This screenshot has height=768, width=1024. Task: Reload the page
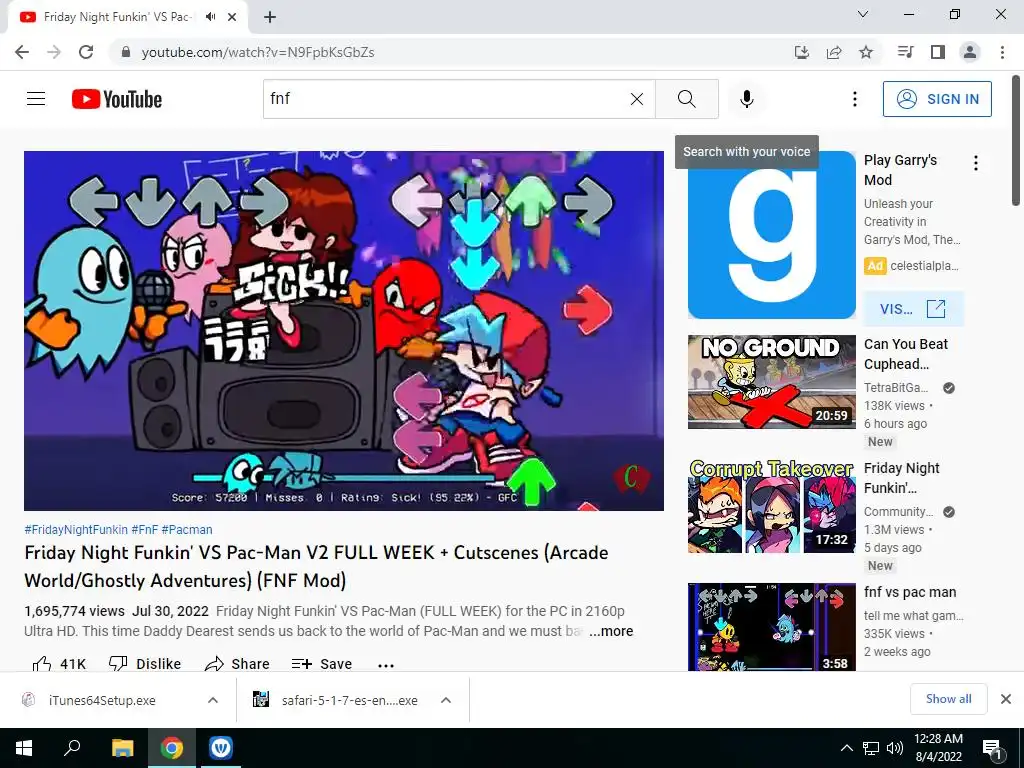tap(86, 52)
